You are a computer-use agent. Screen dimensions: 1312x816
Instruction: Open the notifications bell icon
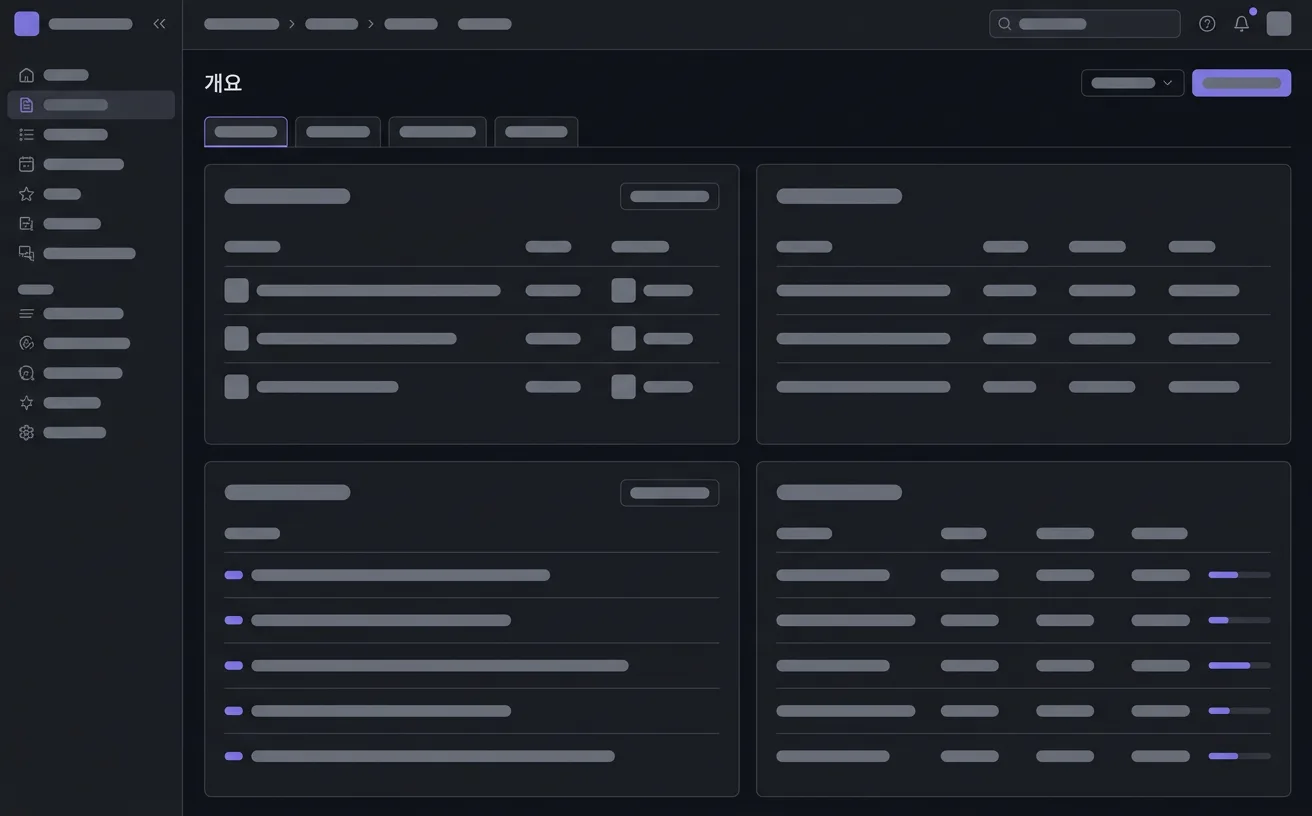1241,24
